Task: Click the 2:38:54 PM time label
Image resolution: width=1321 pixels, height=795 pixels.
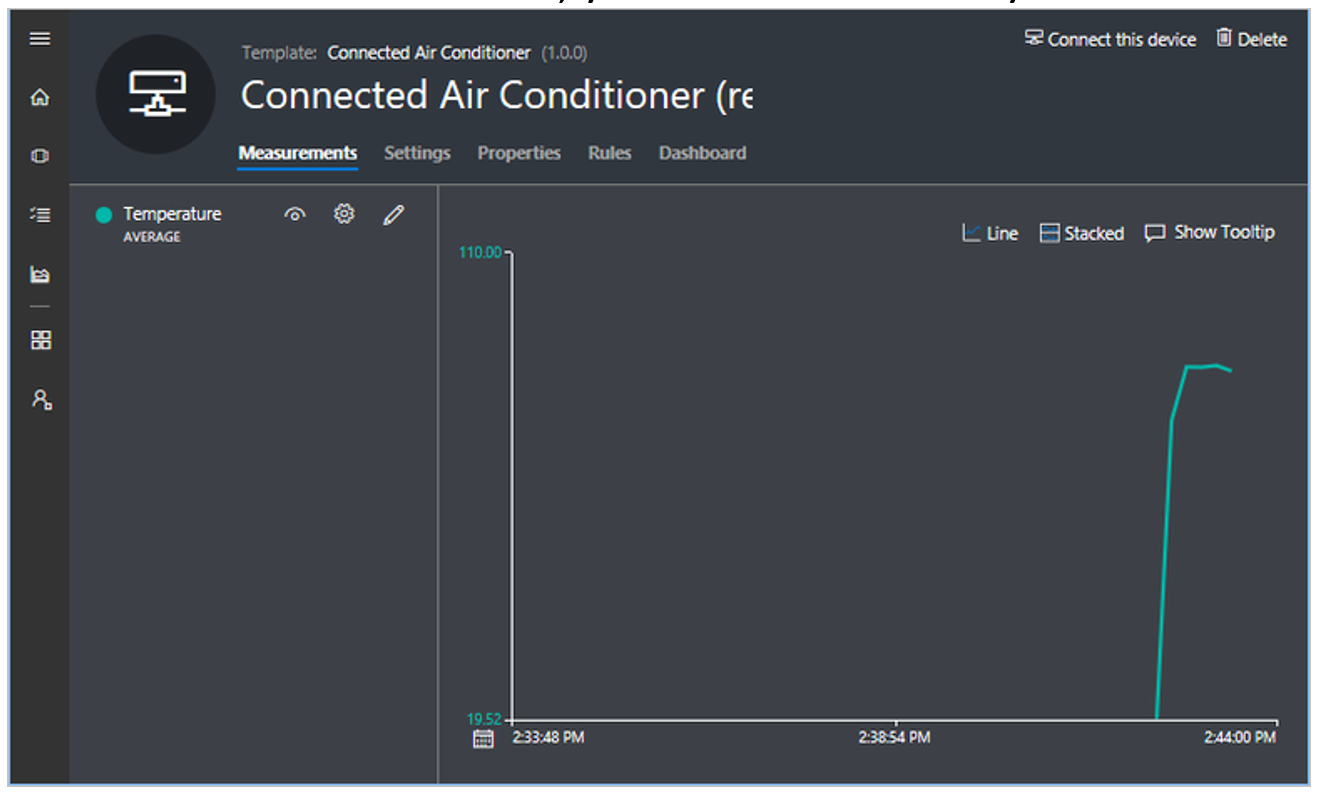Action: (894, 737)
